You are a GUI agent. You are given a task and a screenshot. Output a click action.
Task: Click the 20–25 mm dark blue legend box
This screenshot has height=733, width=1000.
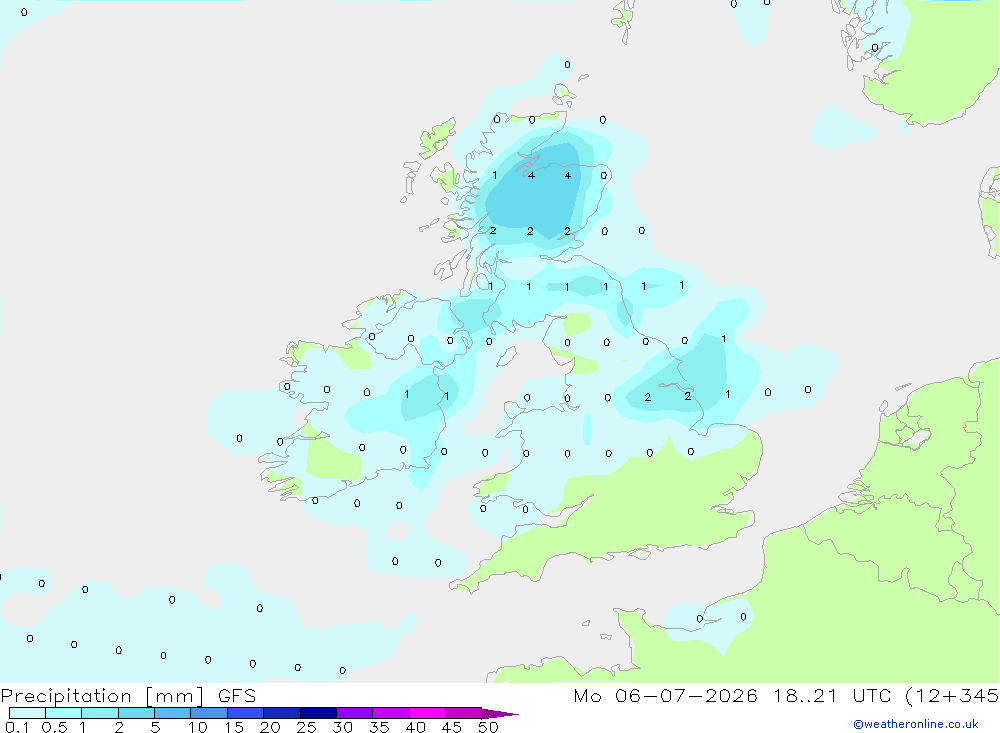pos(282,713)
